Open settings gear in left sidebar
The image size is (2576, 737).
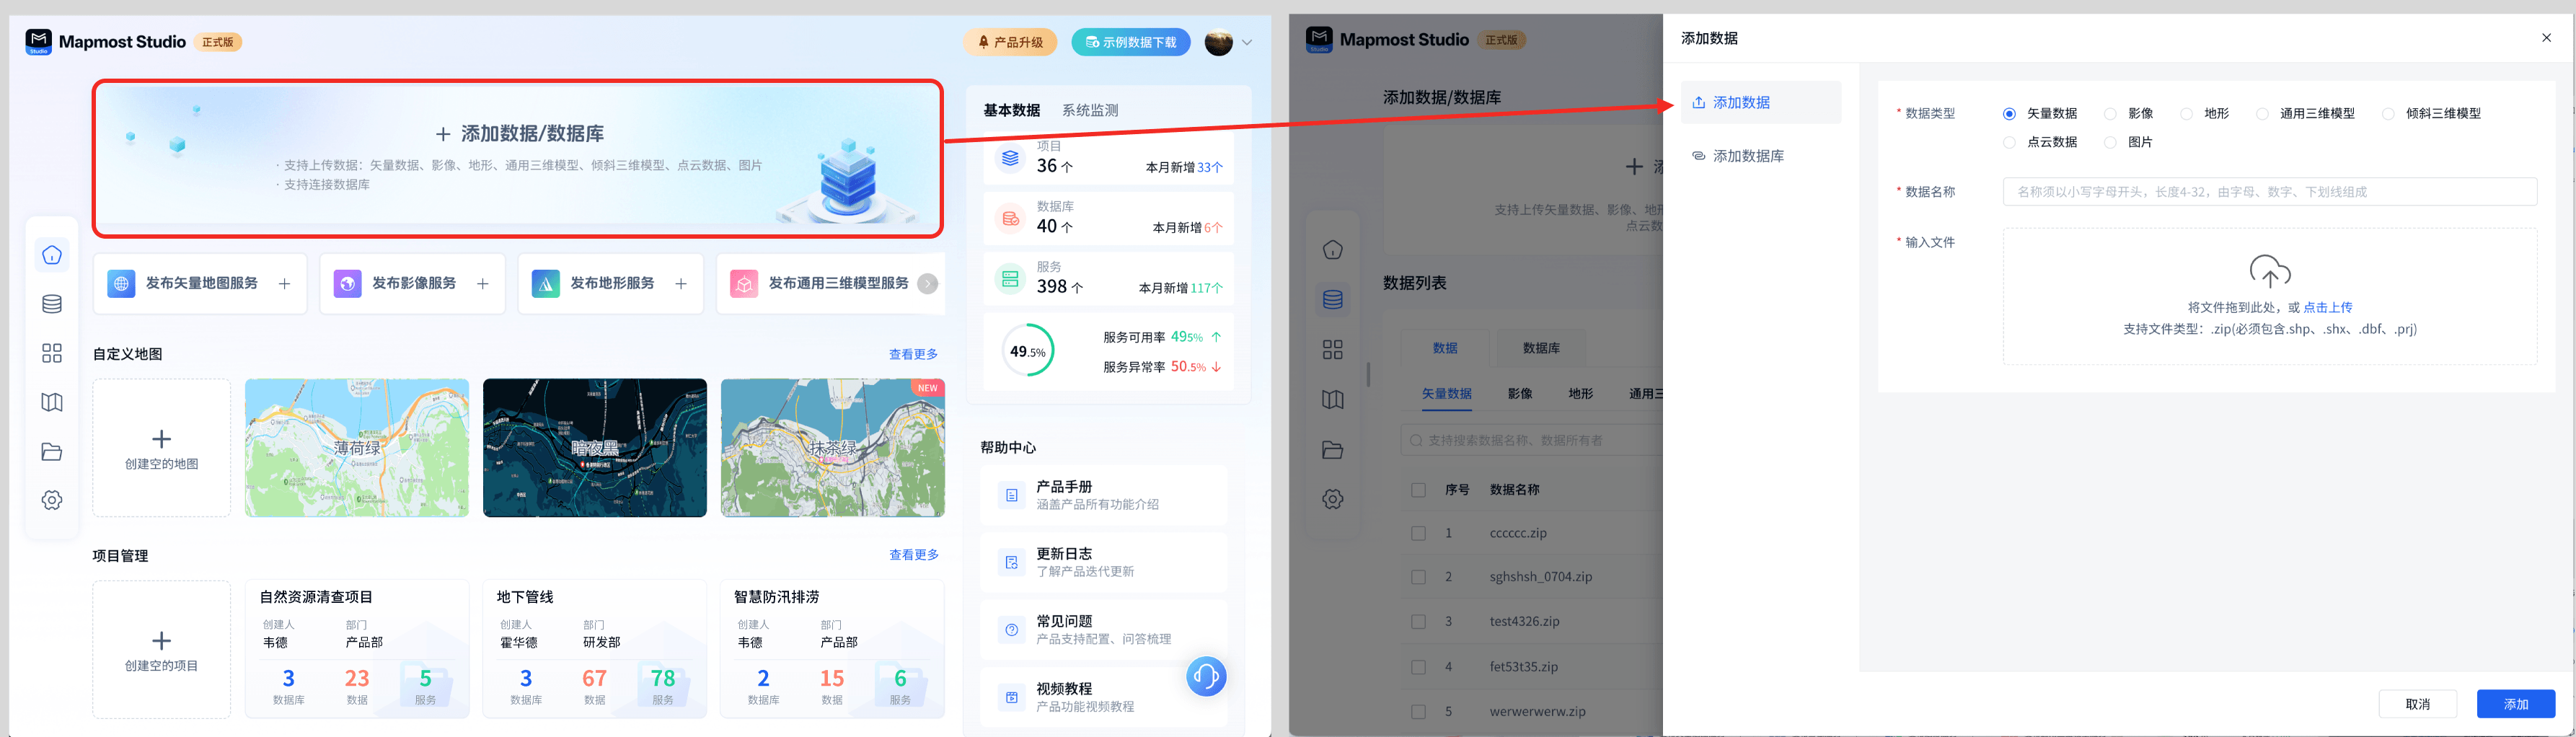click(52, 500)
